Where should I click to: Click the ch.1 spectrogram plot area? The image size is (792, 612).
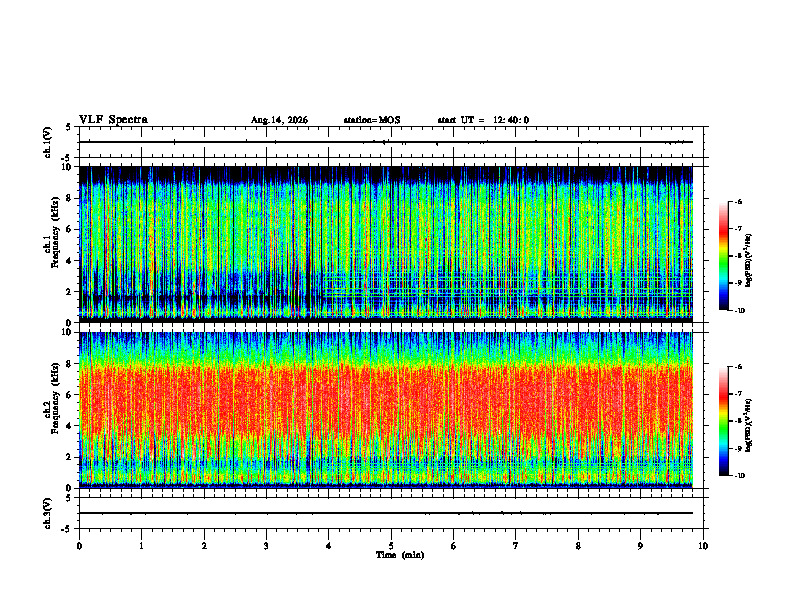(386, 244)
